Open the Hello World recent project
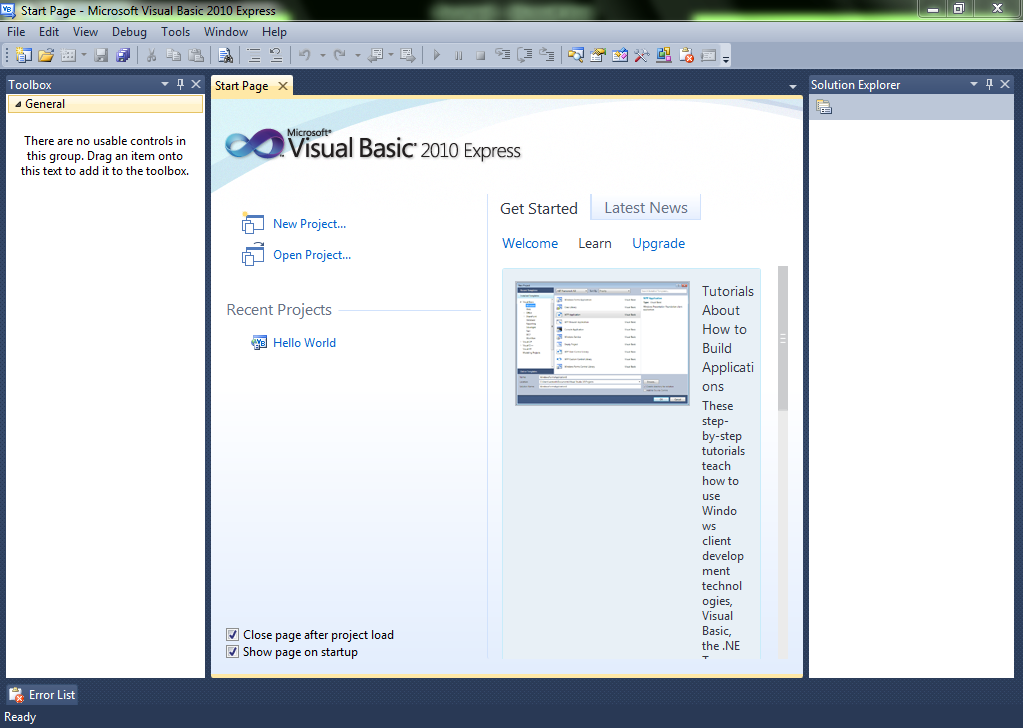Screen dimensions: 1023x728 pos(304,342)
